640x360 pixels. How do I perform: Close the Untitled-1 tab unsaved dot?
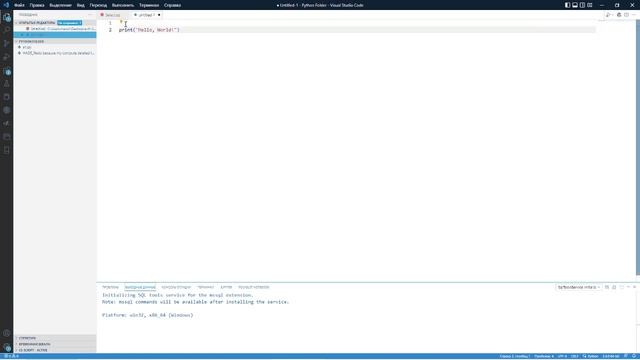[159, 15]
